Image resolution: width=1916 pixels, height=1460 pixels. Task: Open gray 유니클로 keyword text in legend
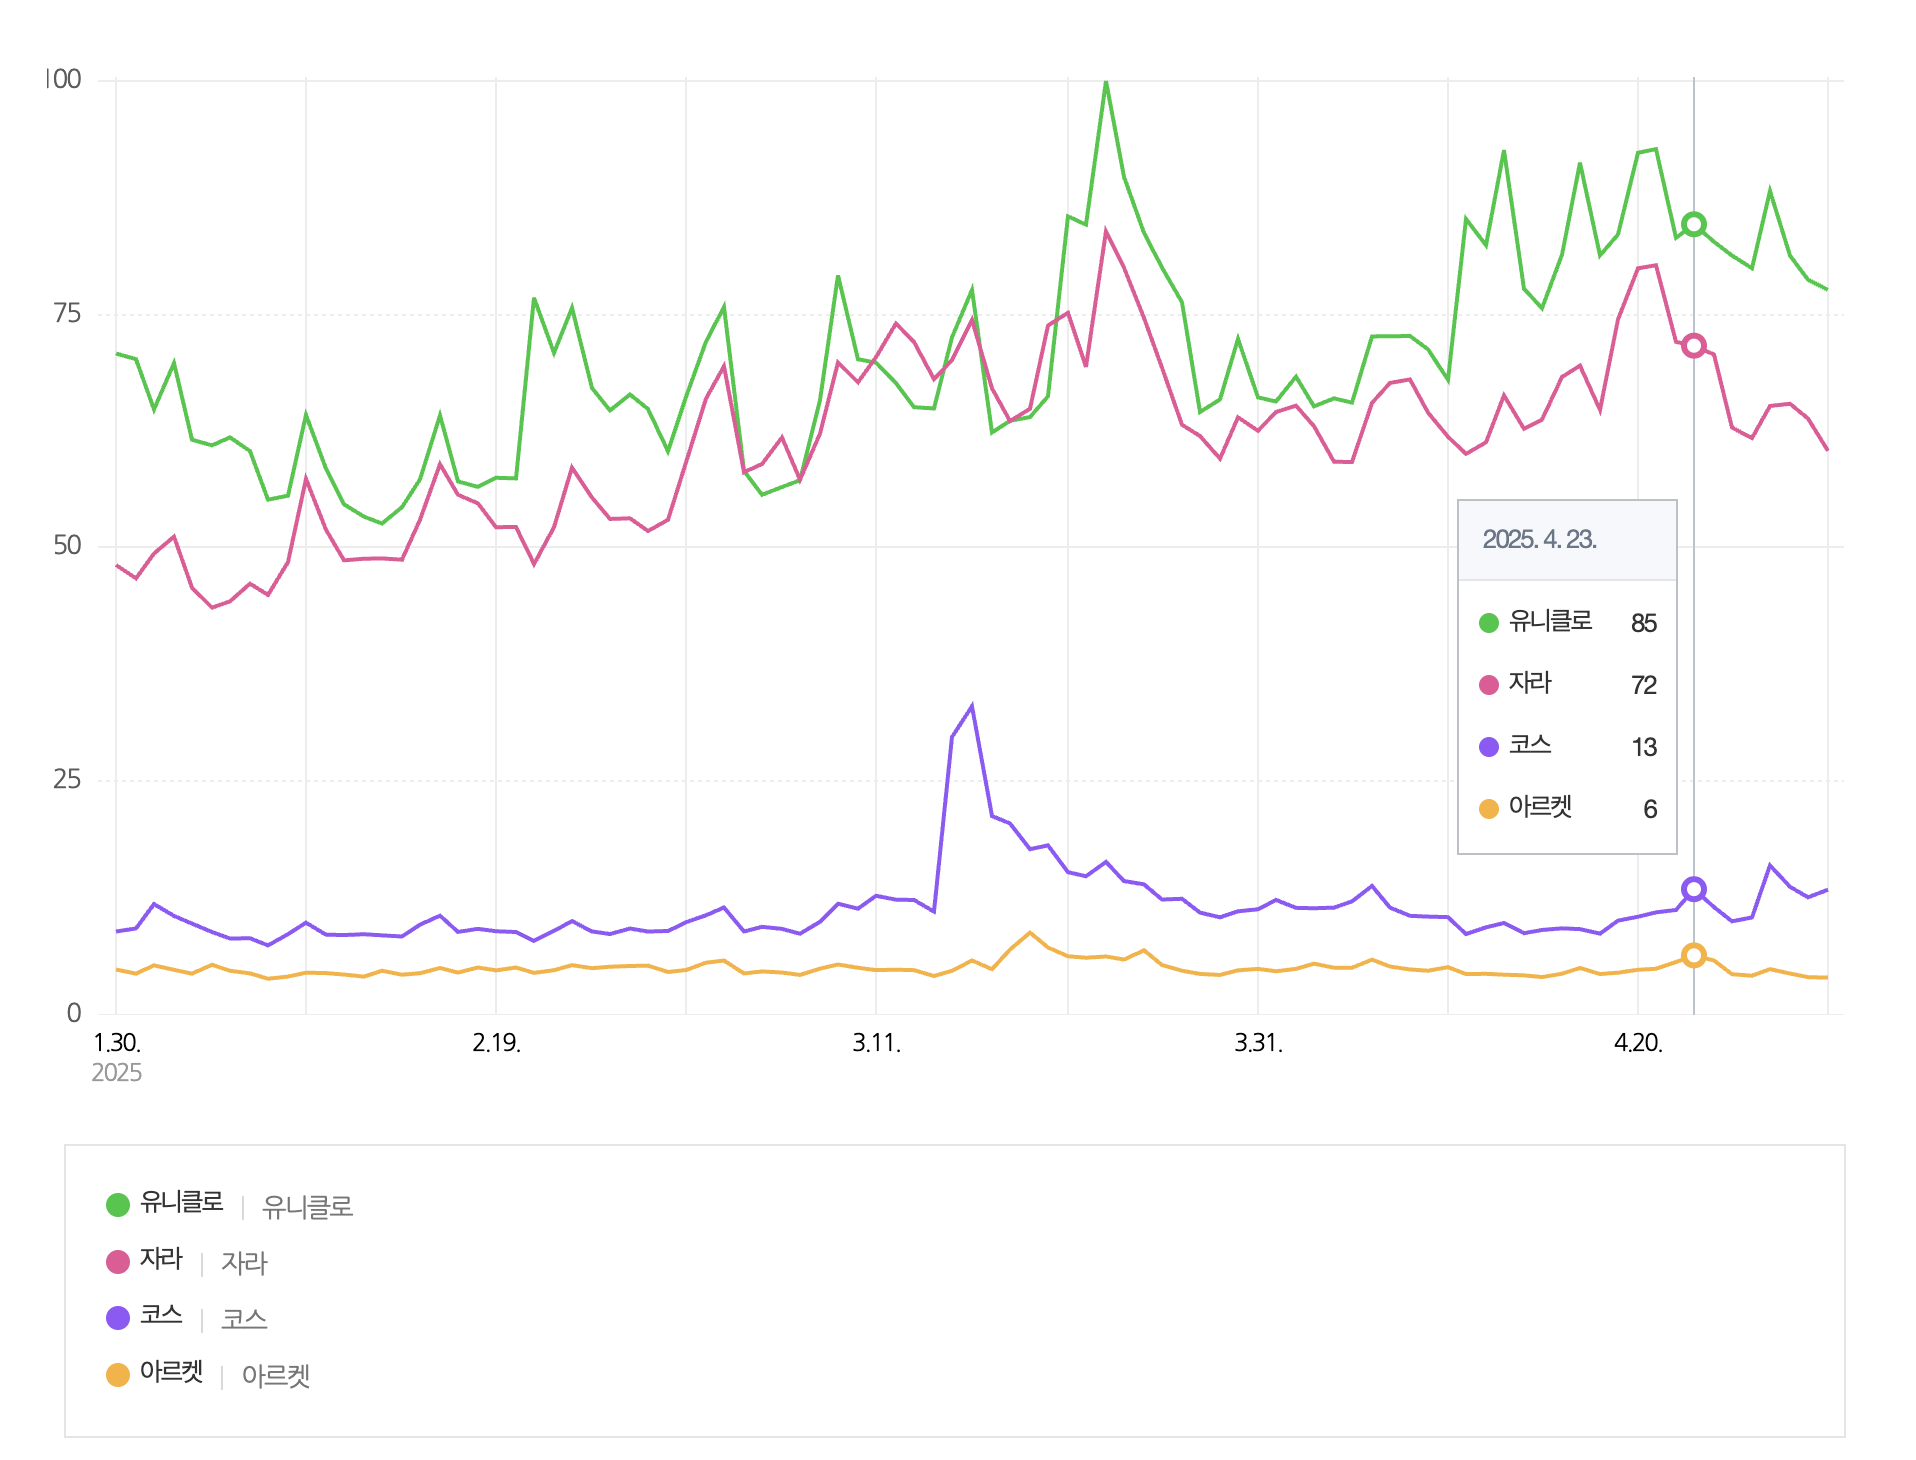click(x=307, y=1207)
